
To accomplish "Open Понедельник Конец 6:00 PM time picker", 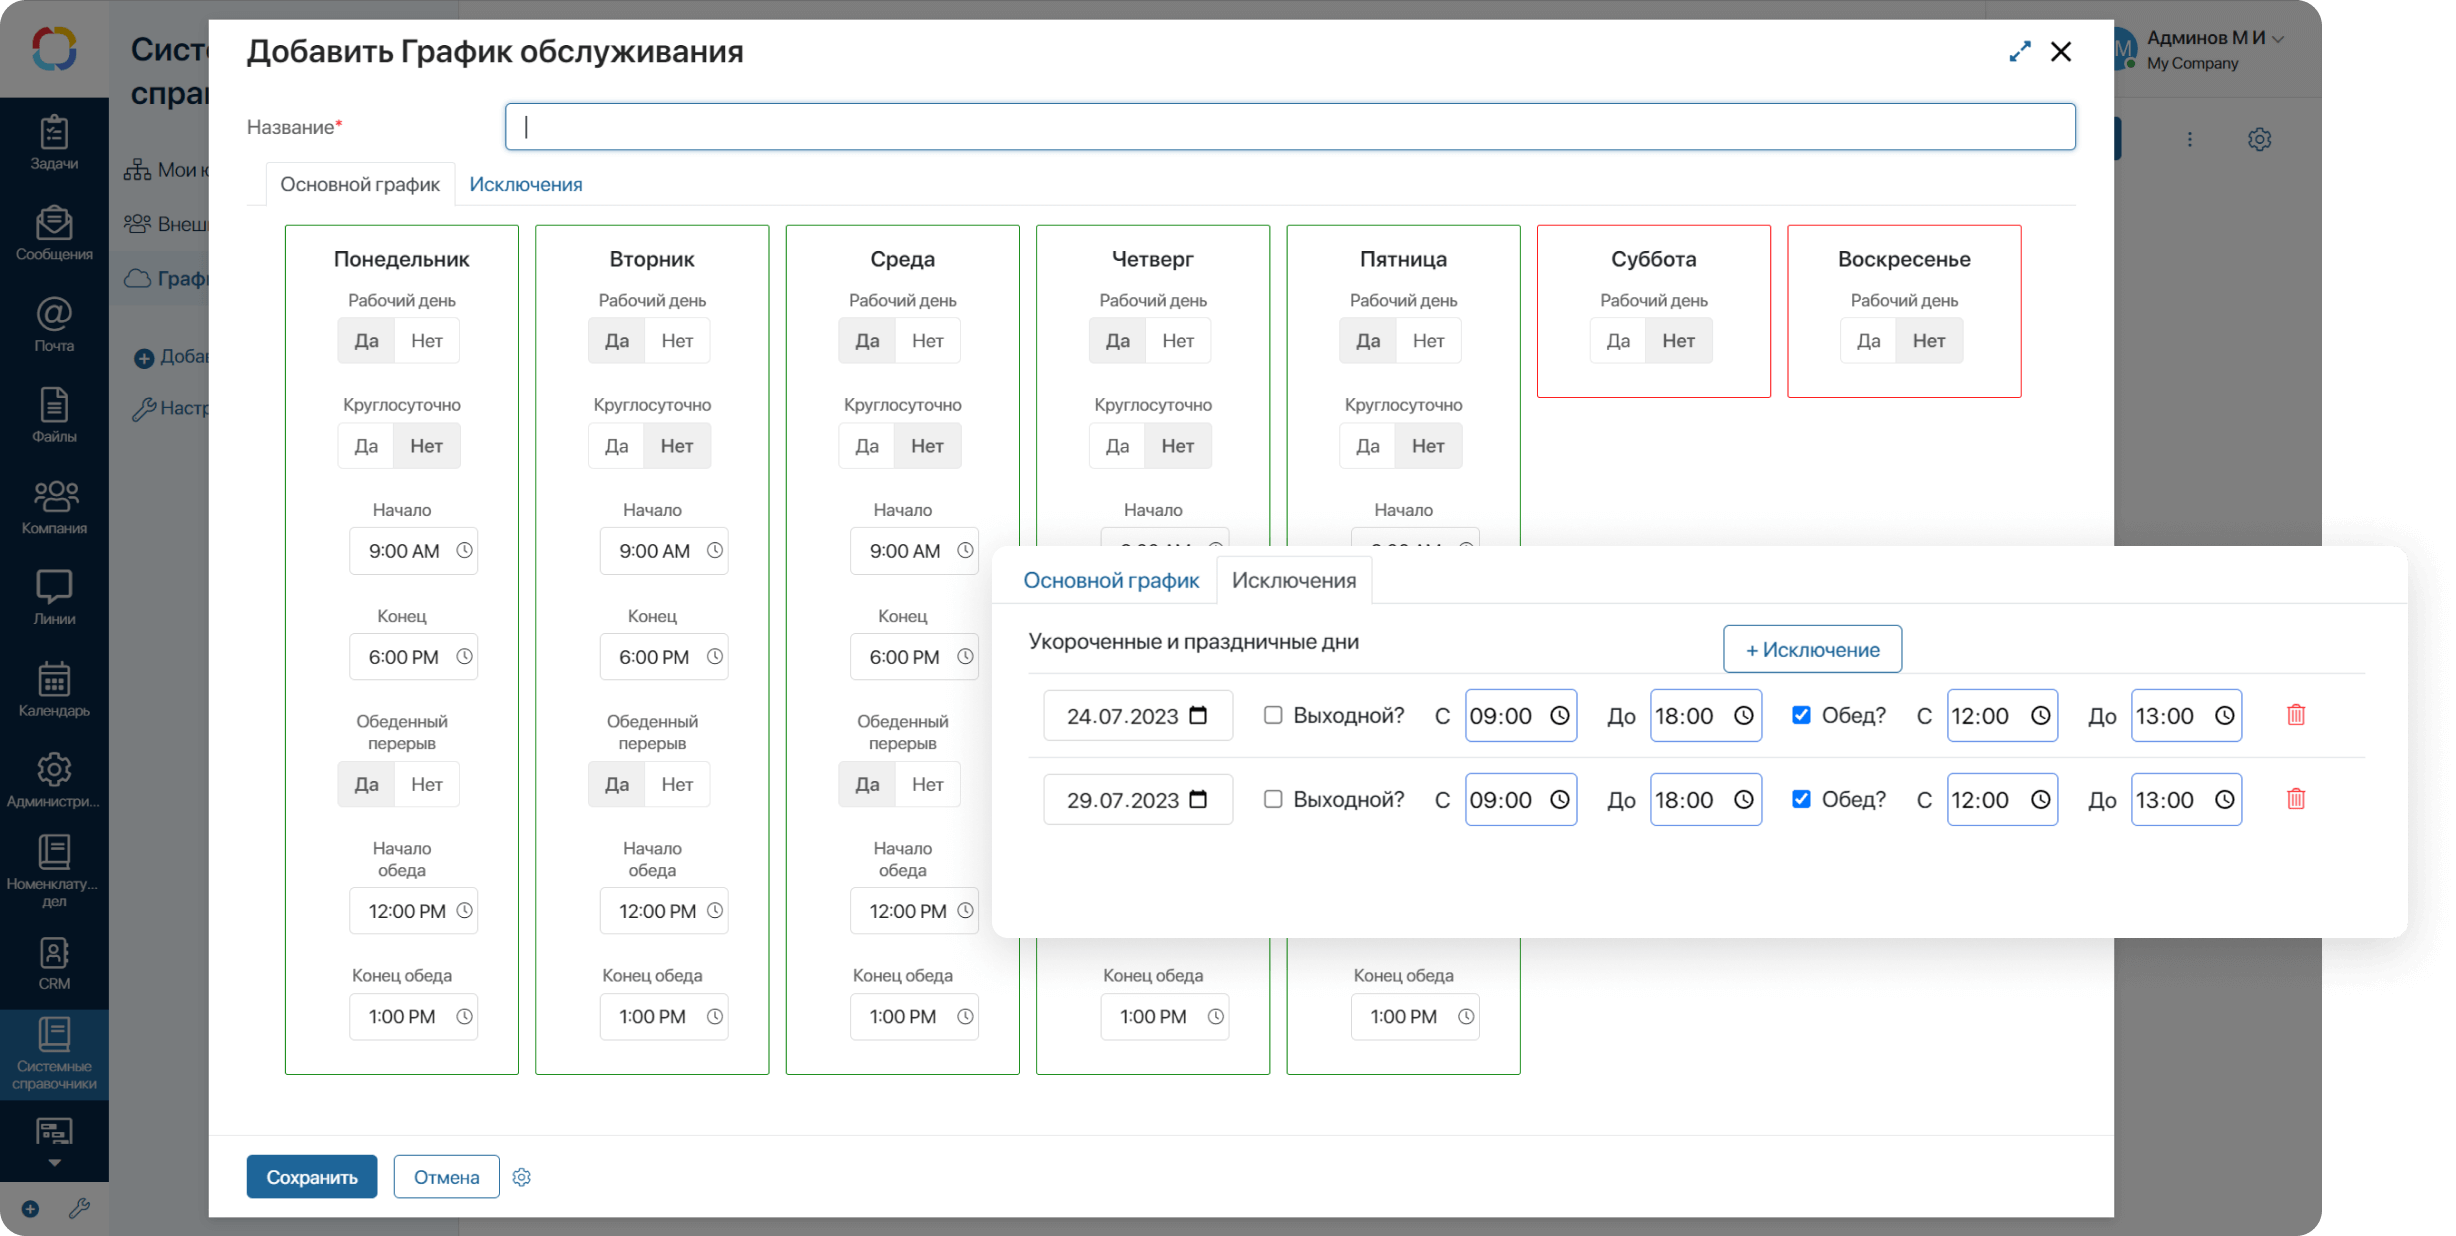I will (413, 657).
